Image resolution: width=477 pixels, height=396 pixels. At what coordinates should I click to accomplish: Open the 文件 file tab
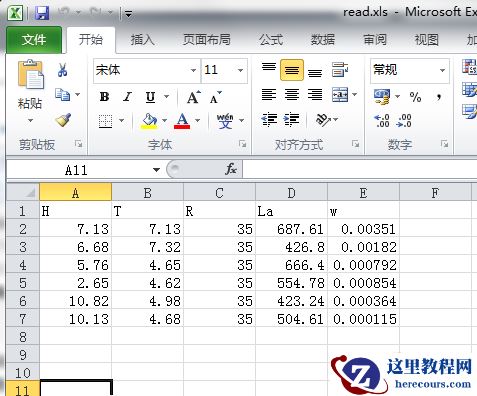click(x=34, y=40)
